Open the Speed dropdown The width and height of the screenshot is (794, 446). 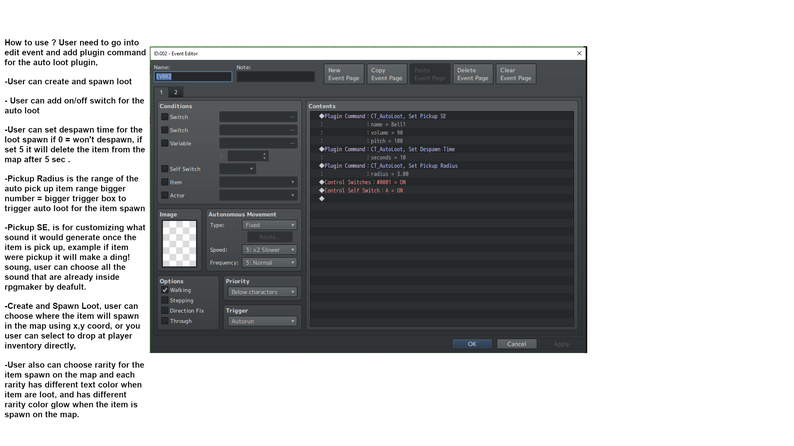(270, 250)
